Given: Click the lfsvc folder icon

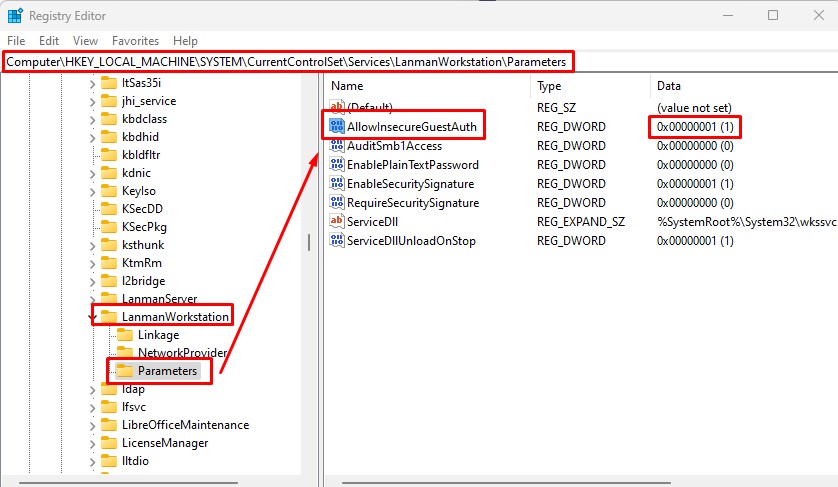Looking at the screenshot, I should (109, 407).
